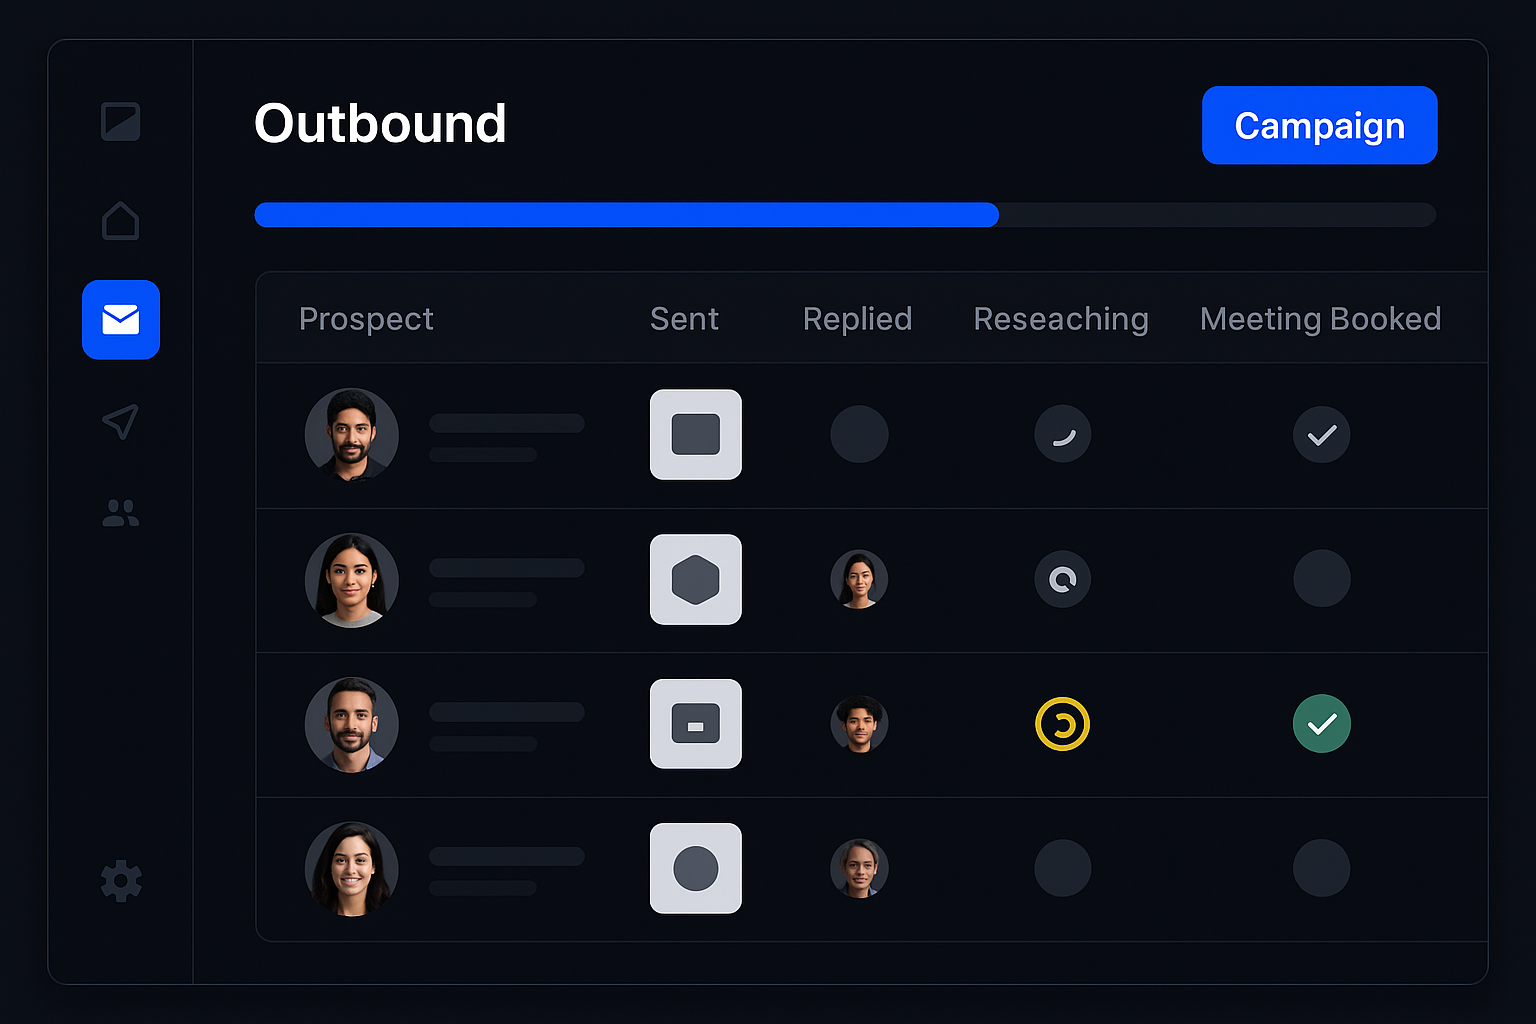
Task: Select the paper plane send icon
Action: pos(120,421)
